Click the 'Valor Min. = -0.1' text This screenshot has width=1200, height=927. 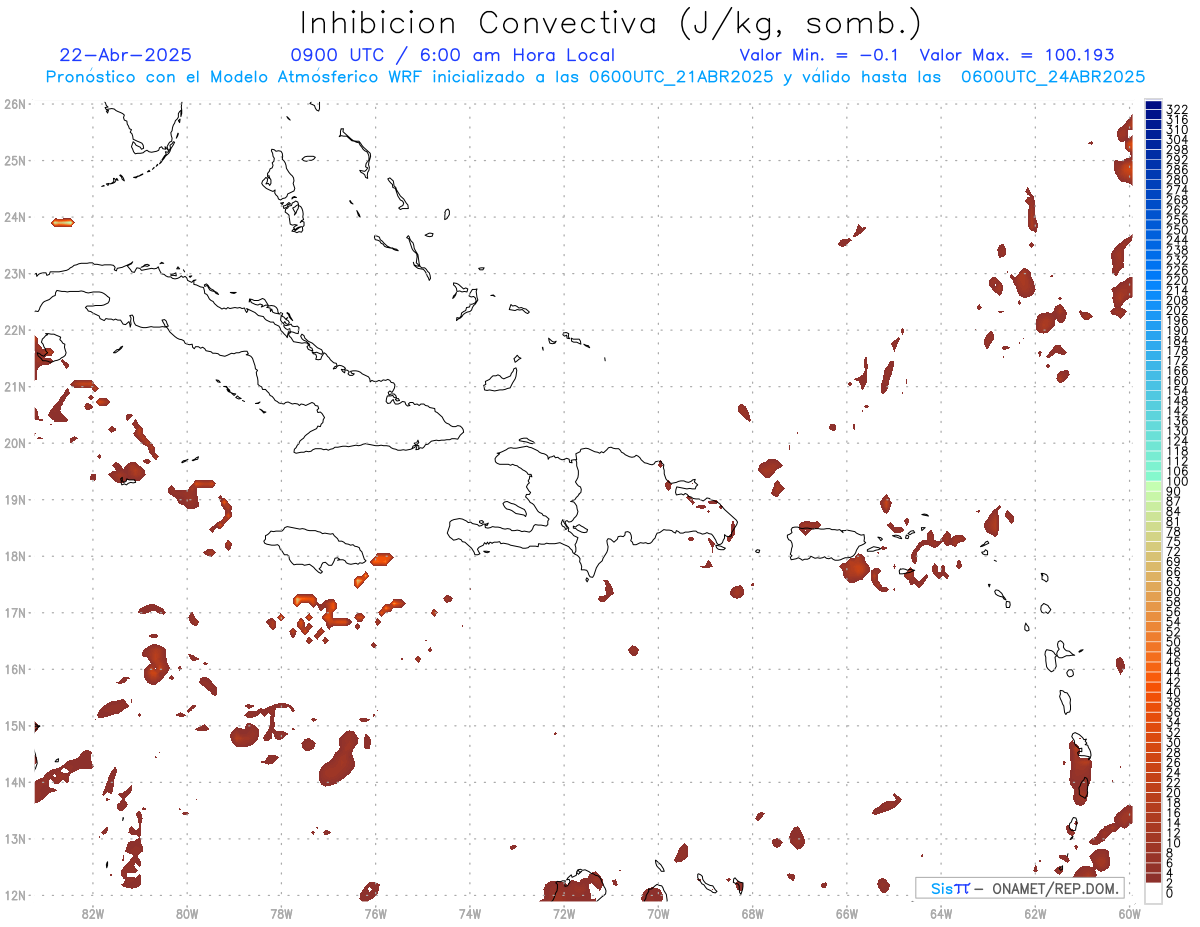pos(819,55)
